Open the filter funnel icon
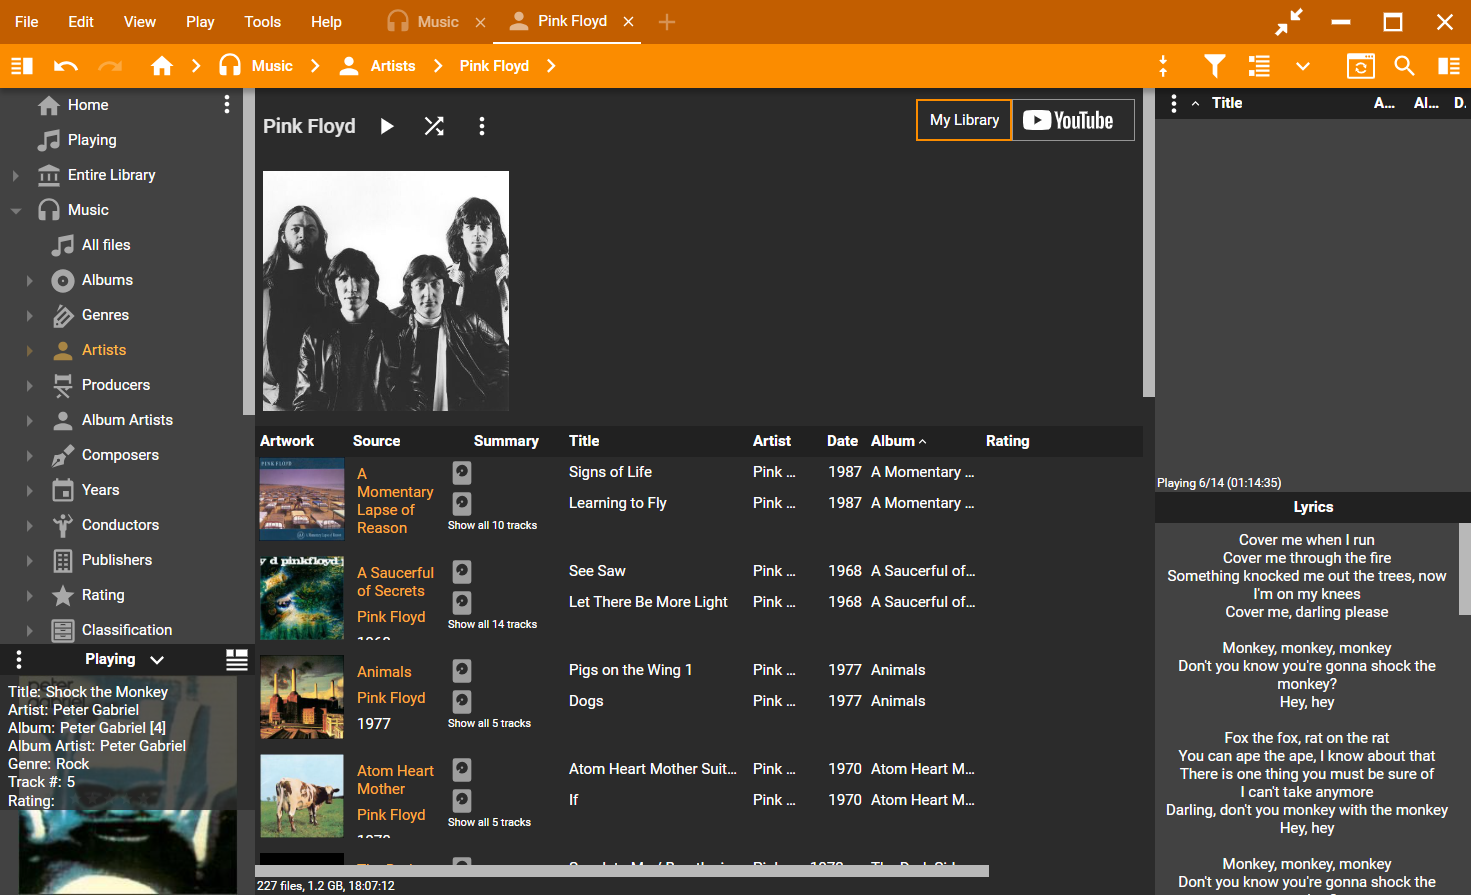This screenshot has width=1471, height=895. click(1214, 66)
